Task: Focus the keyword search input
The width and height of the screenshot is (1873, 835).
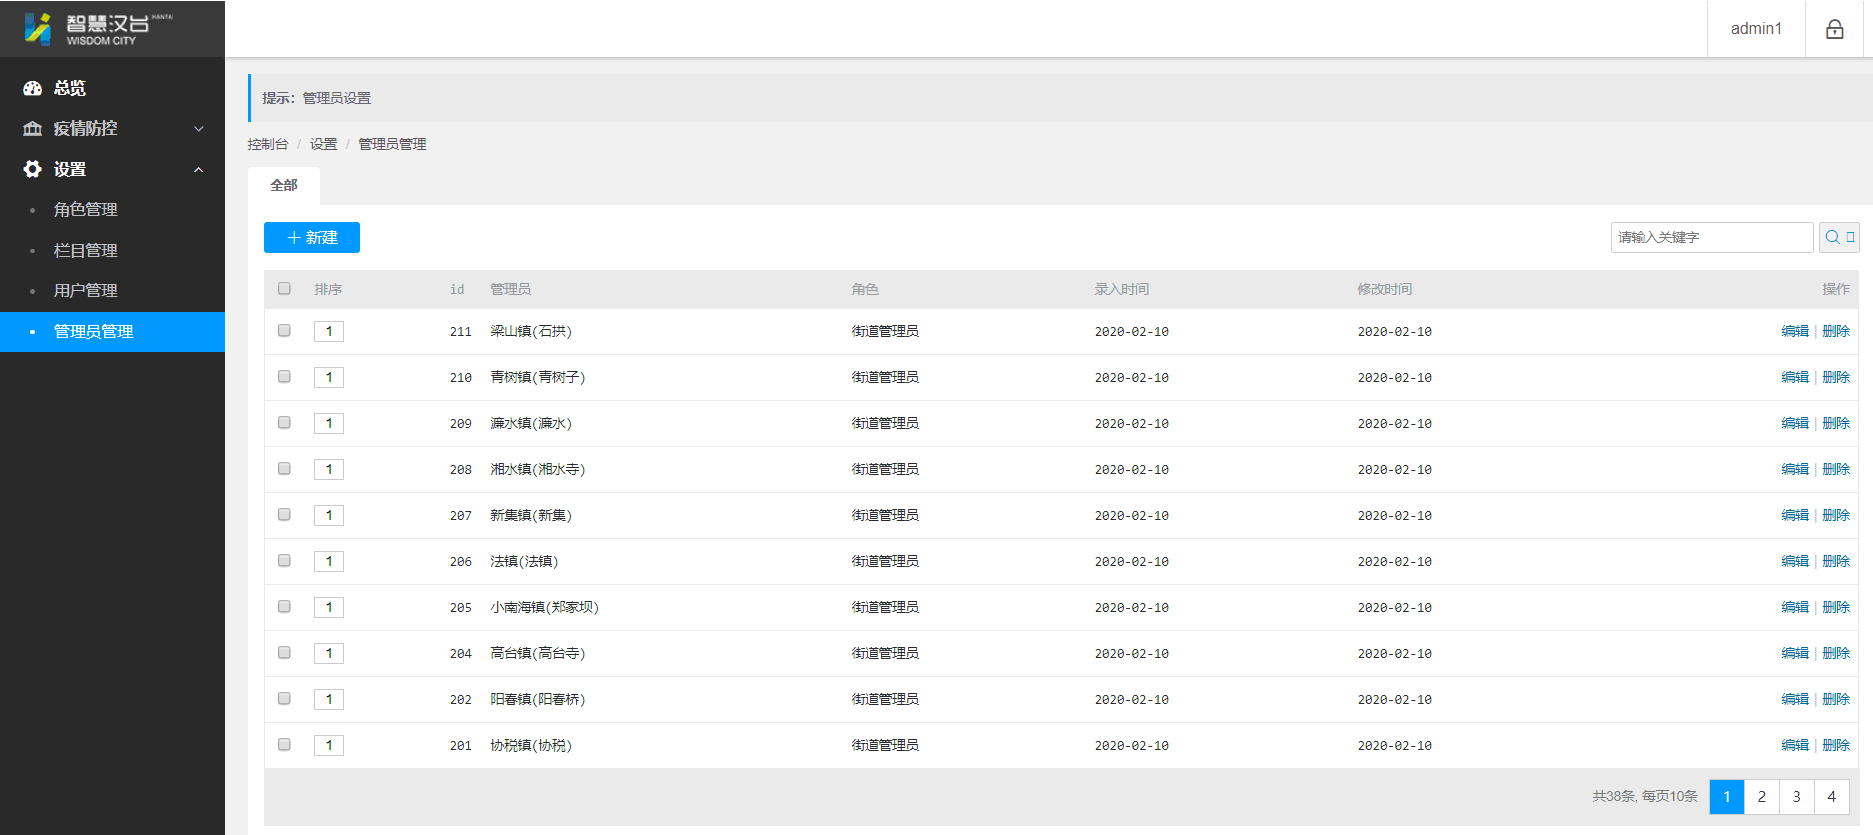Action: (1711, 237)
